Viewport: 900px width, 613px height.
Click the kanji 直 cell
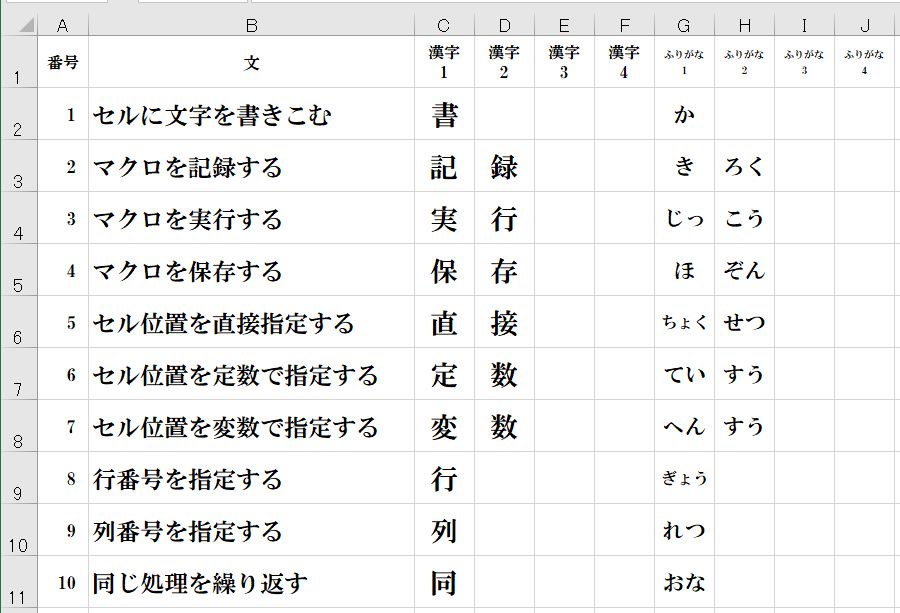click(x=444, y=322)
